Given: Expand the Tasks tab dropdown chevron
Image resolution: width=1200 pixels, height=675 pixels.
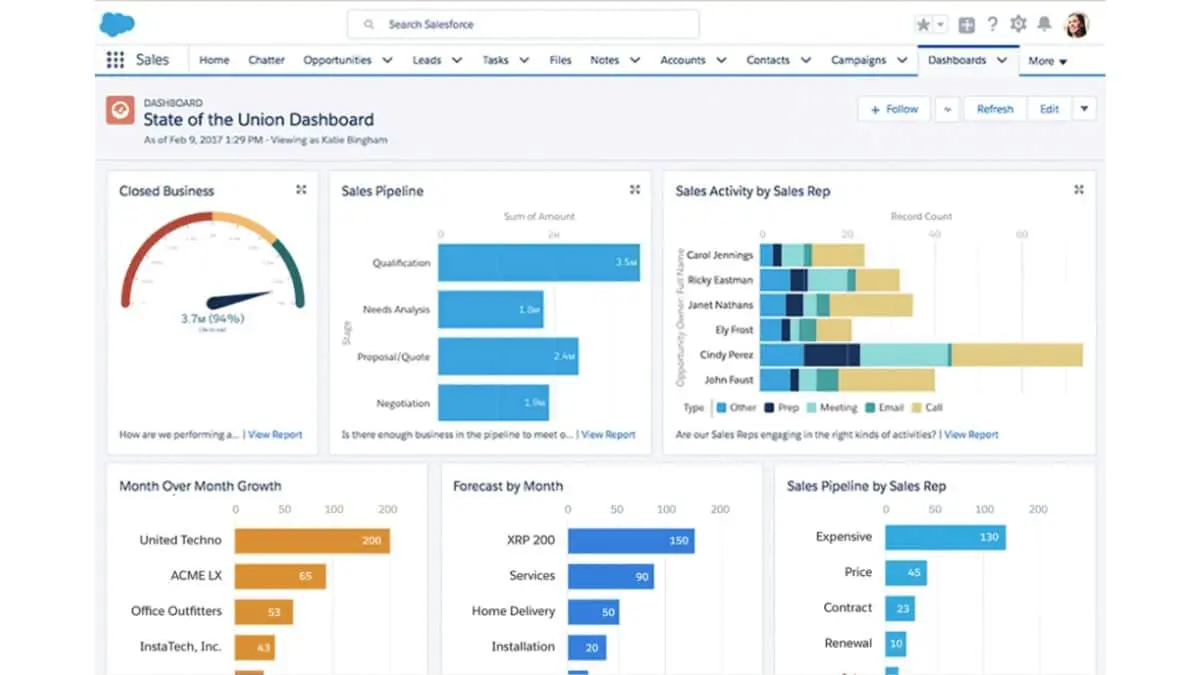Looking at the screenshot, I should click(x=524, y=60).
